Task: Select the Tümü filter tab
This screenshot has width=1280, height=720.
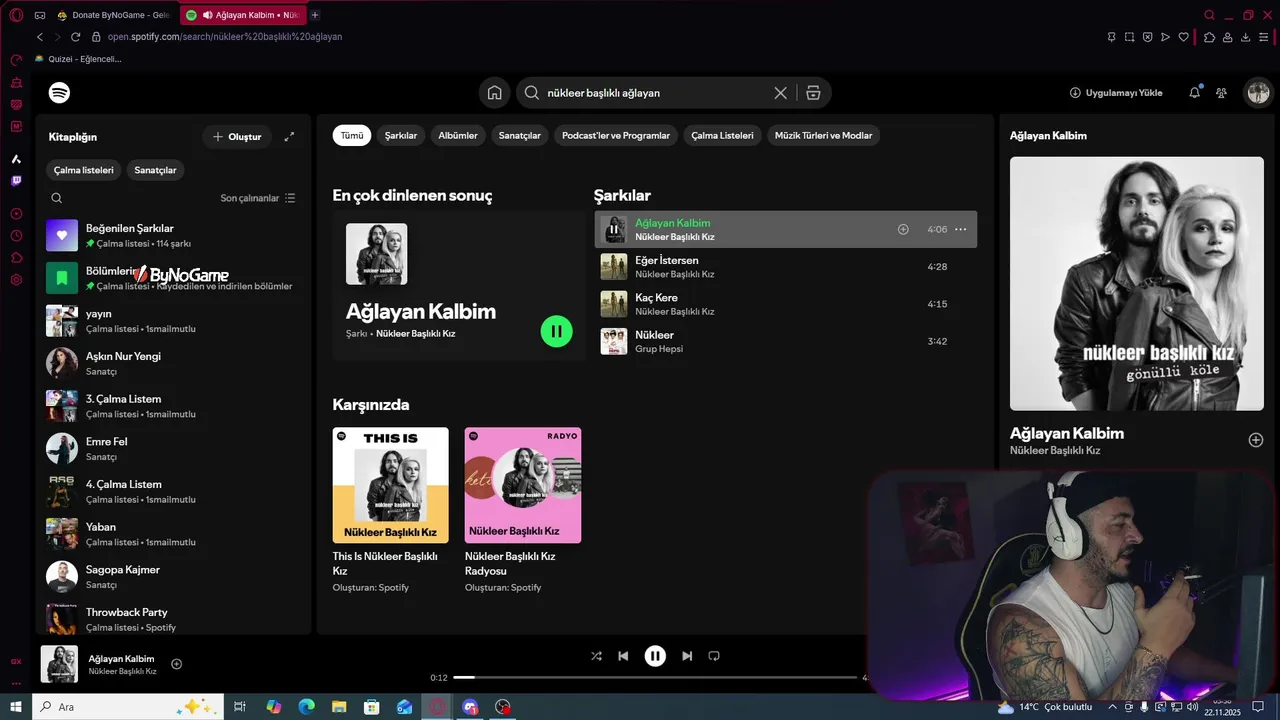Action: click(x=352, y=135)
